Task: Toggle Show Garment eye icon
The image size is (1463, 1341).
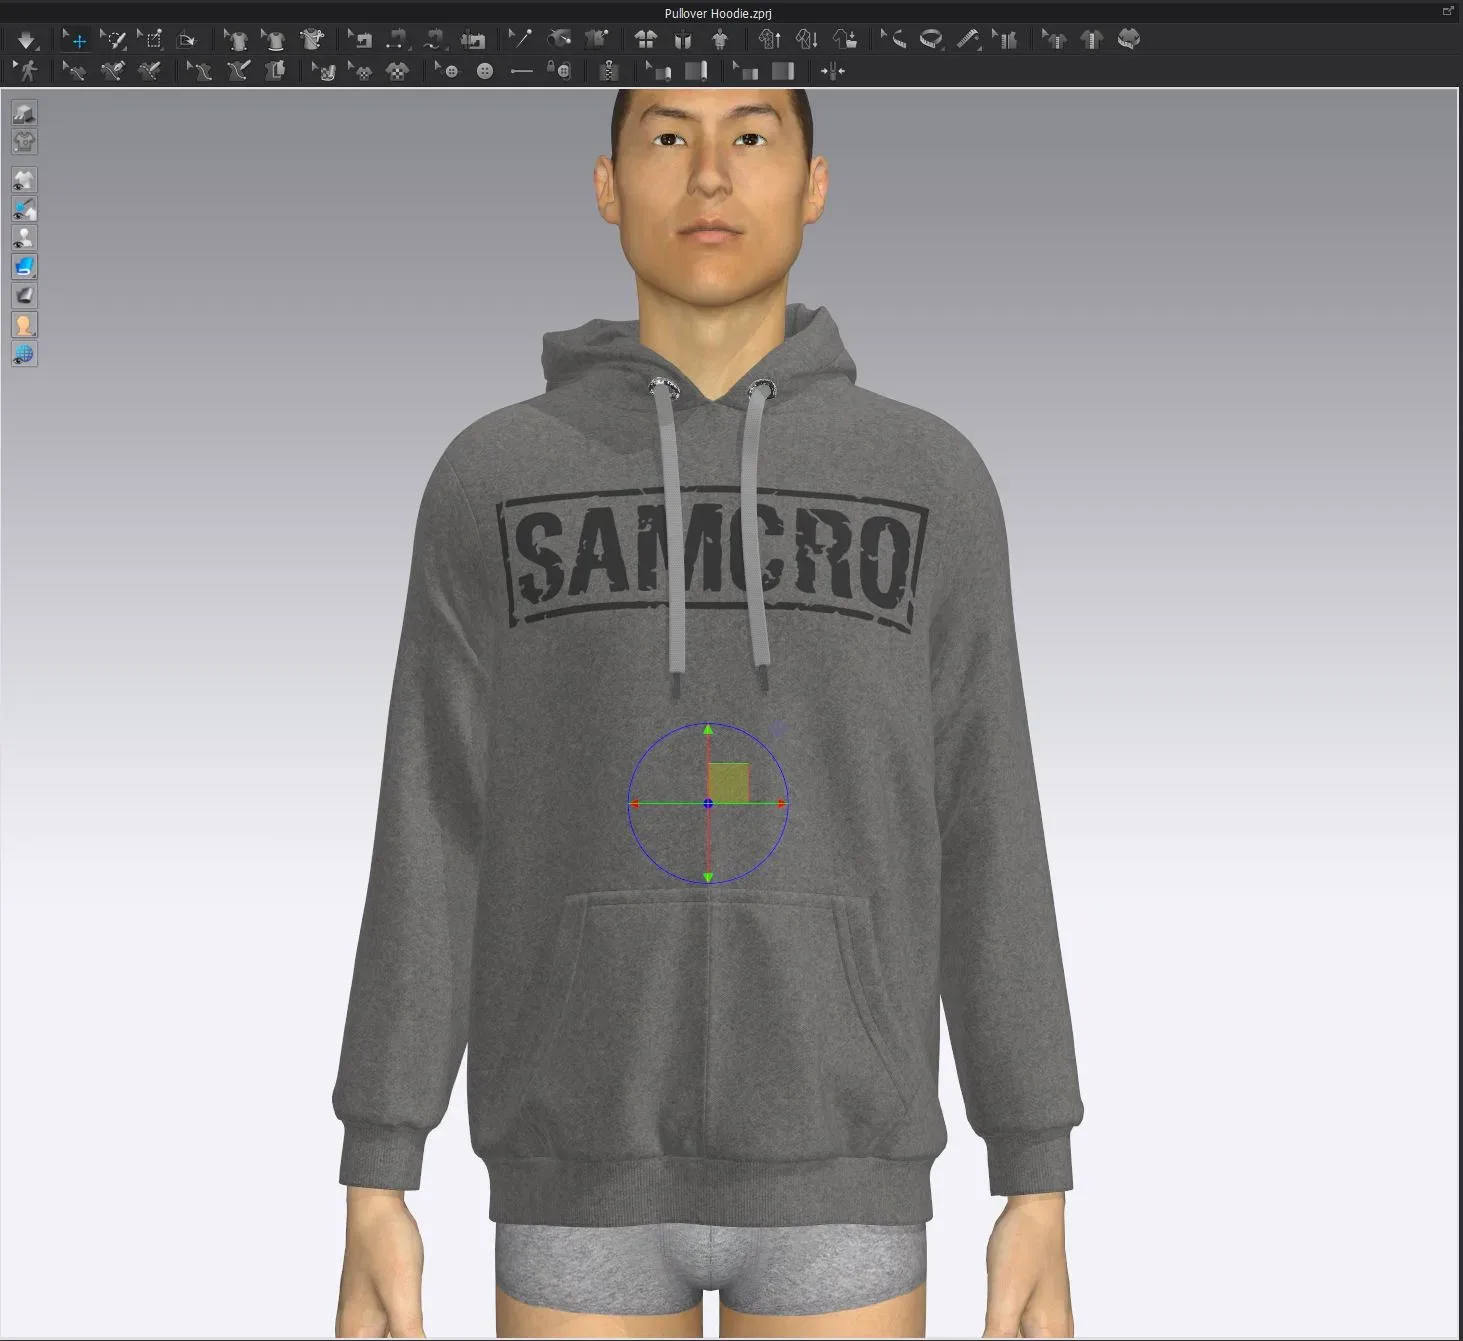Action: point(24,180)
